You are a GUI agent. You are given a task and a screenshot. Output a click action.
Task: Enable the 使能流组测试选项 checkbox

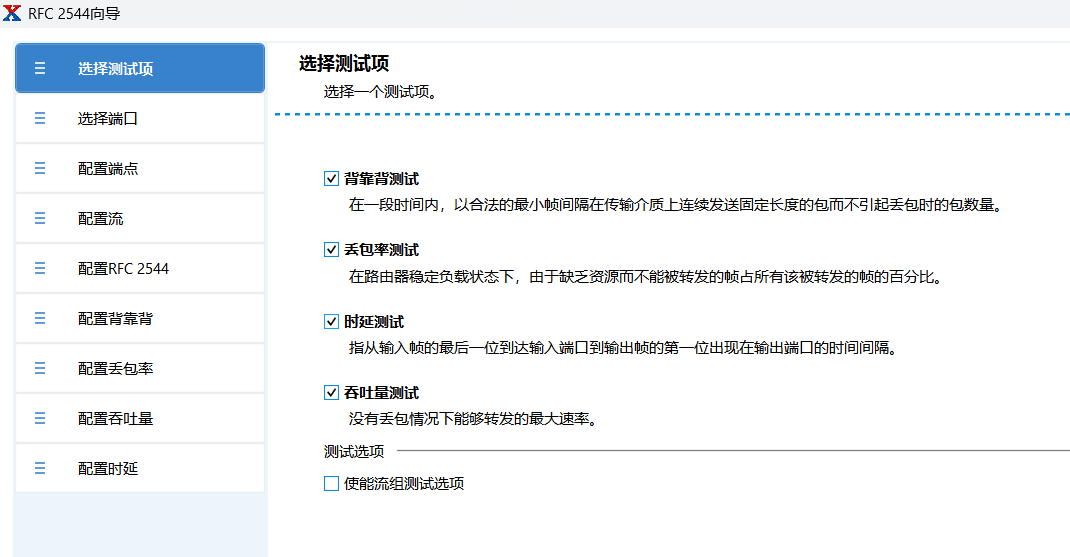click(331, 483)
